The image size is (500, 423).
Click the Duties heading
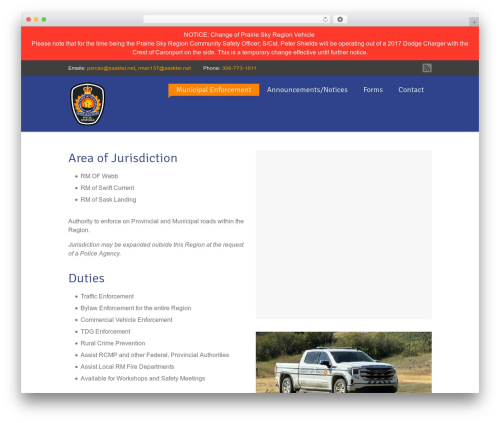(x=86, y=278)
